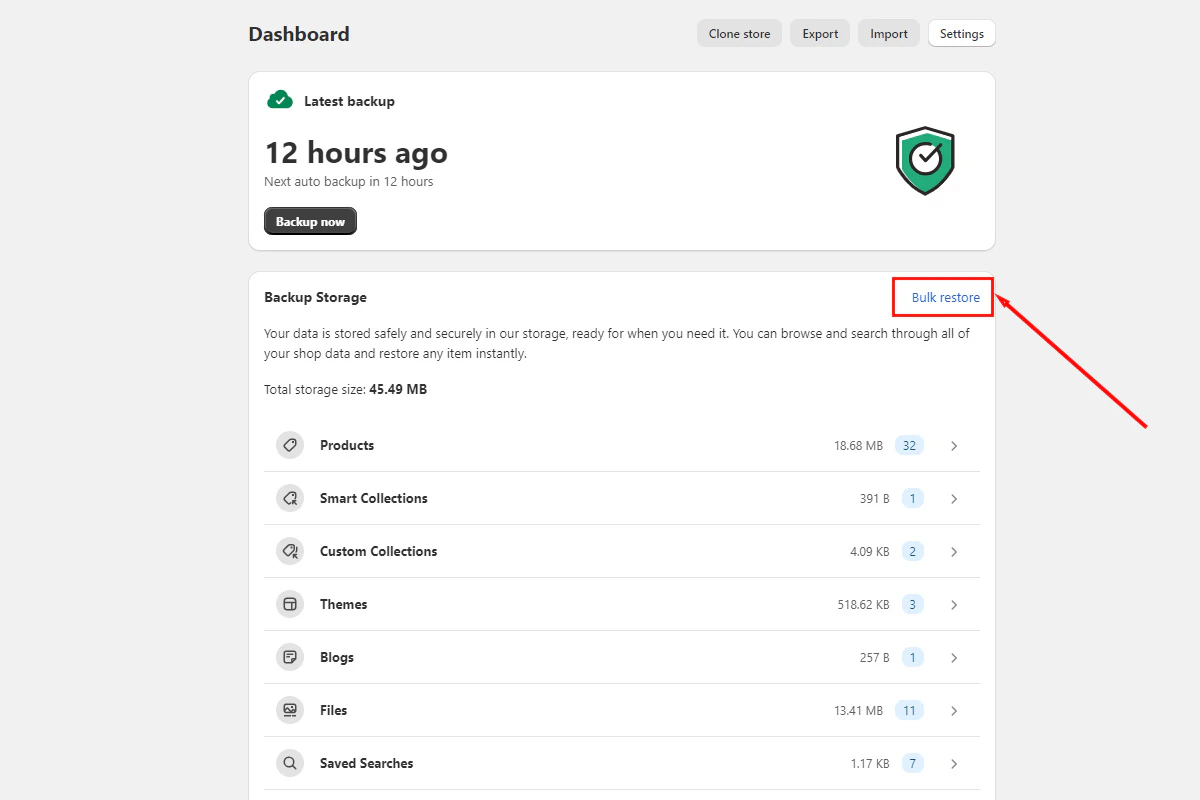Click the Products count badge showing 32
The height and width of the screenshot is (800, 1200).
[909, 445]
